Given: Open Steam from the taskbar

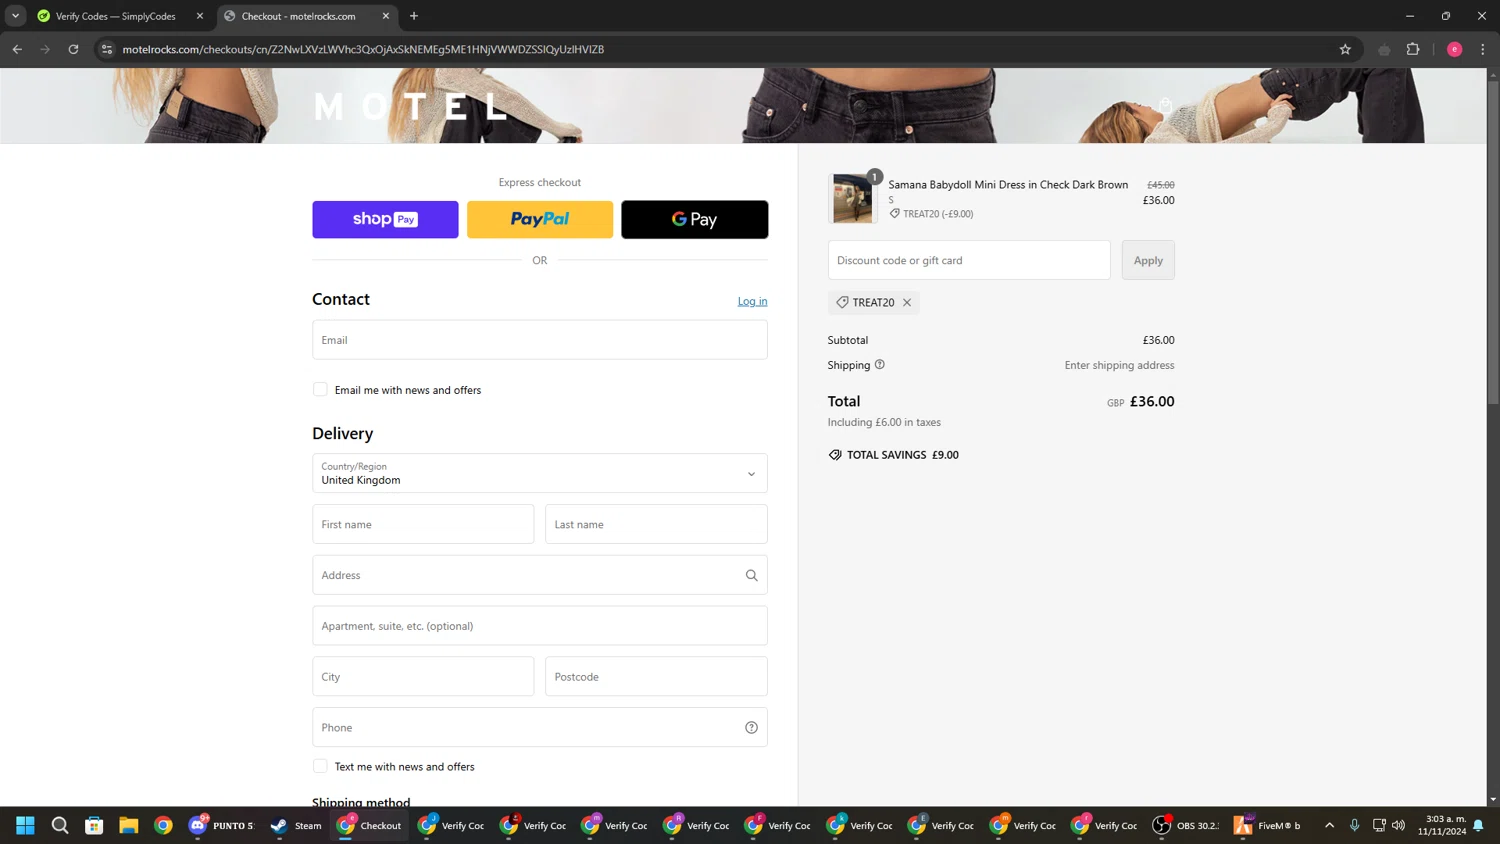Looking at the screenshot, I should pyautogui.click(x=296, y=825).
